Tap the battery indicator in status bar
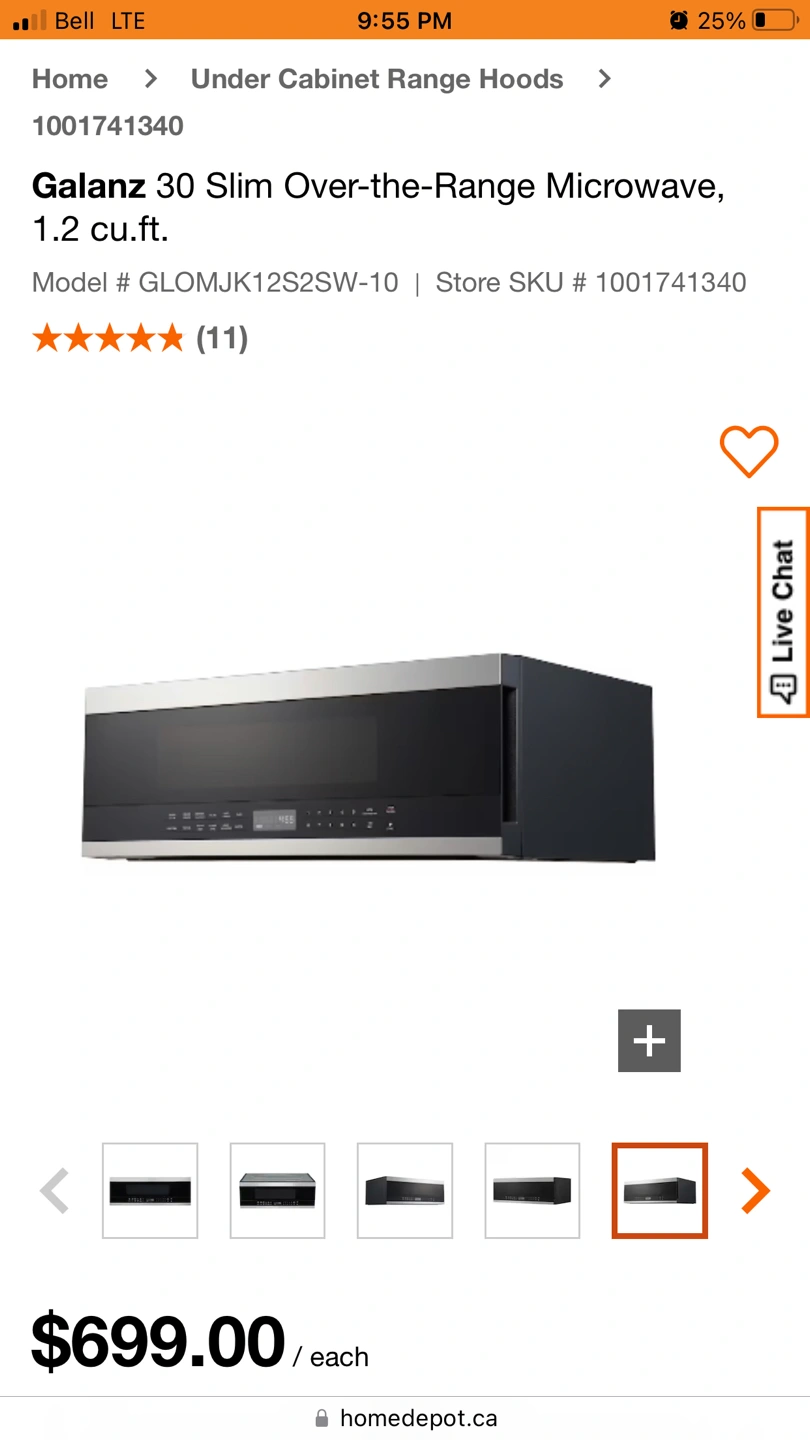Screen dimensions: 810x1440 776,20
